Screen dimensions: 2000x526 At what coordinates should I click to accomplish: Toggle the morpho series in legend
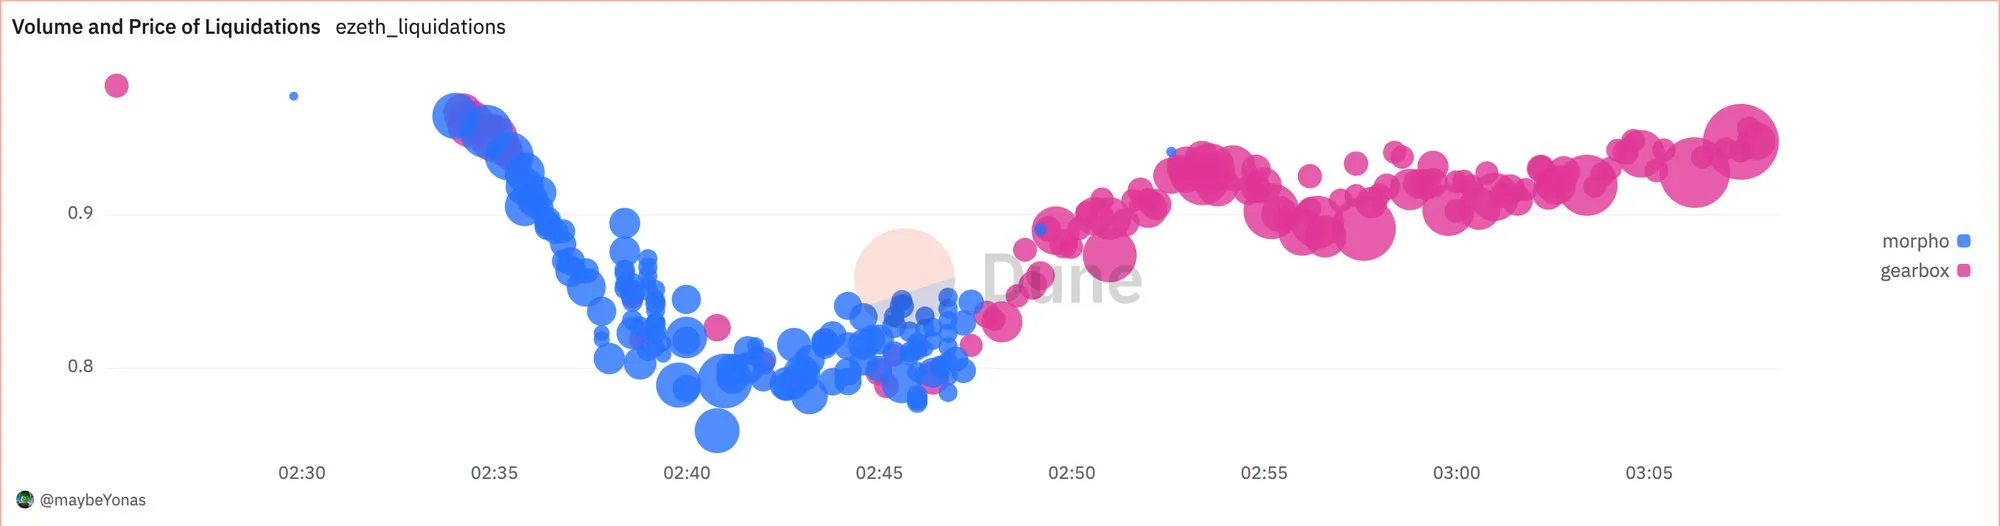[x=1925, y=241]
